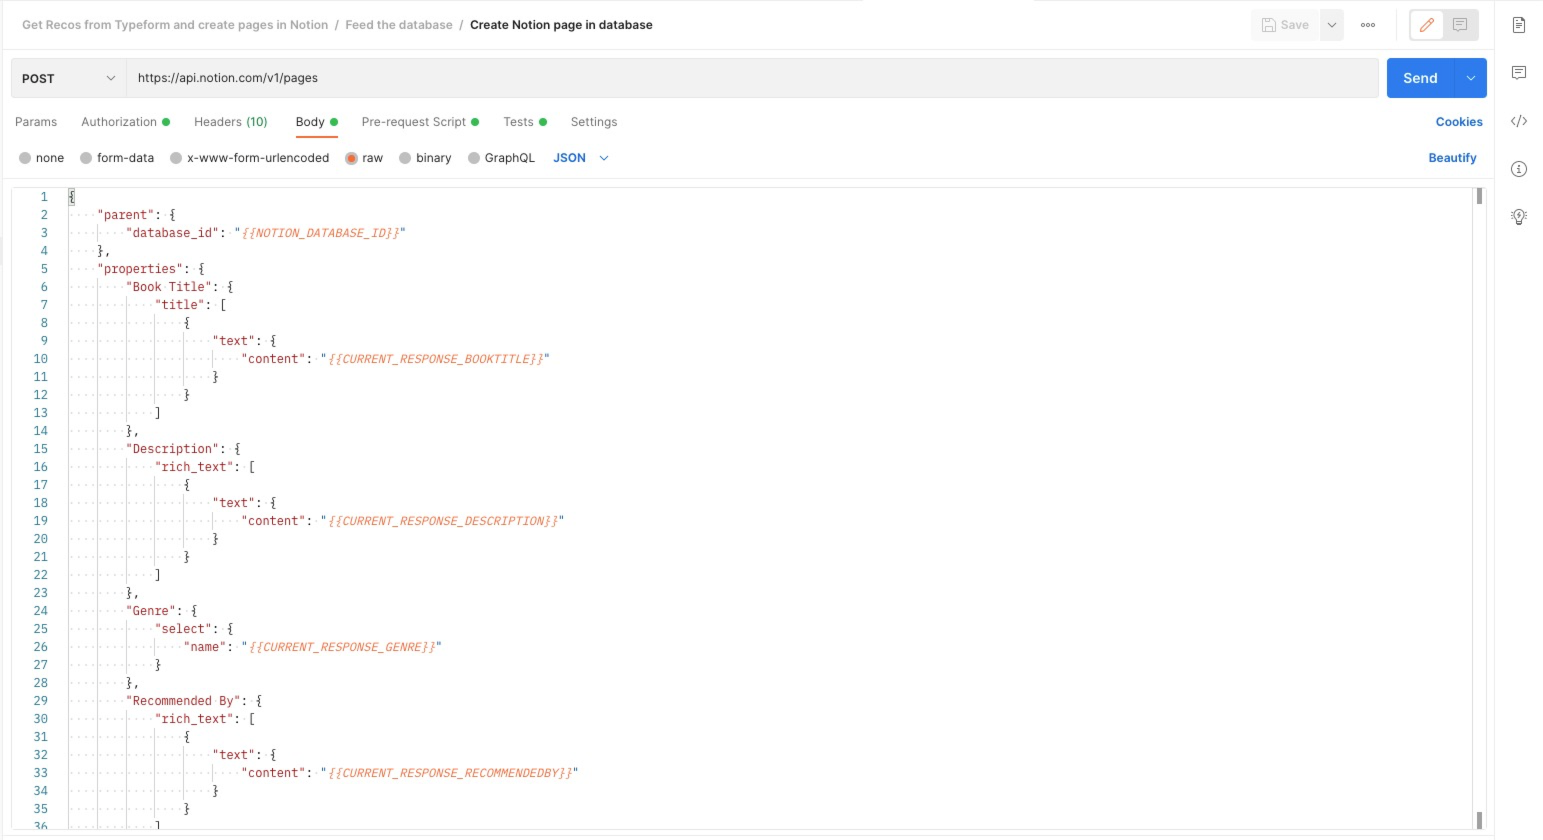Open the Params tab

[x=36, y=122]
